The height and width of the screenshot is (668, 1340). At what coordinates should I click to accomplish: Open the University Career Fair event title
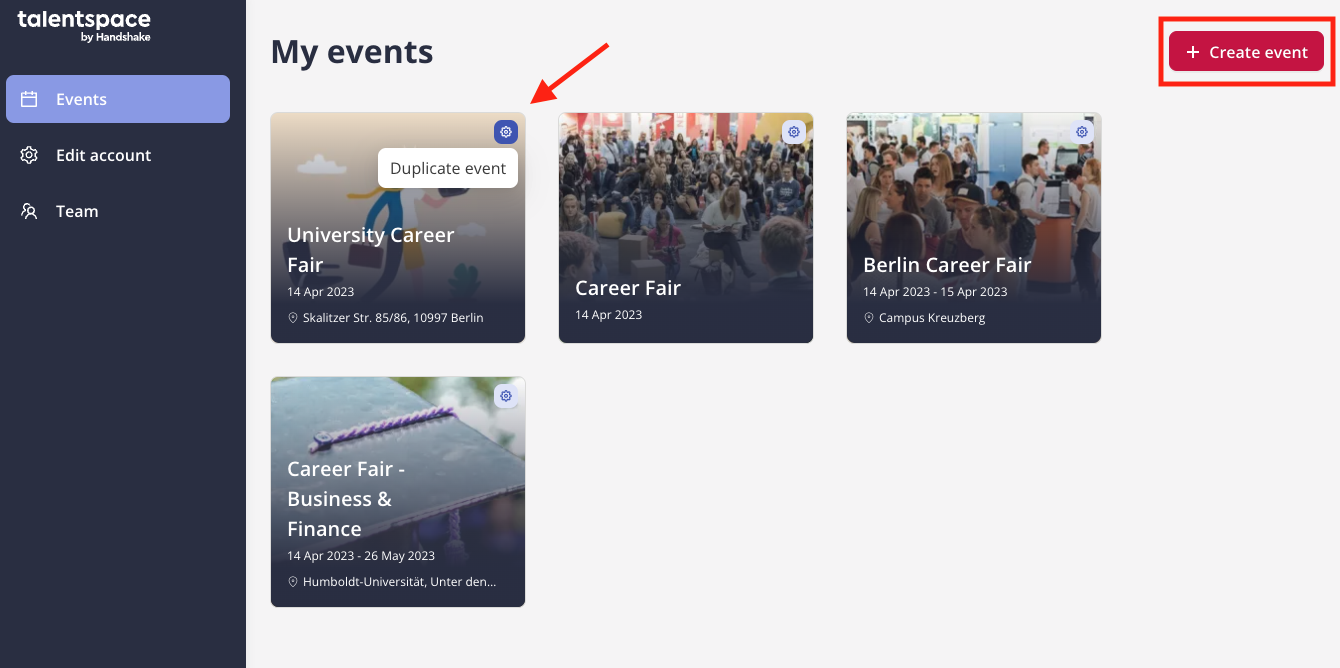click(371, 249)
